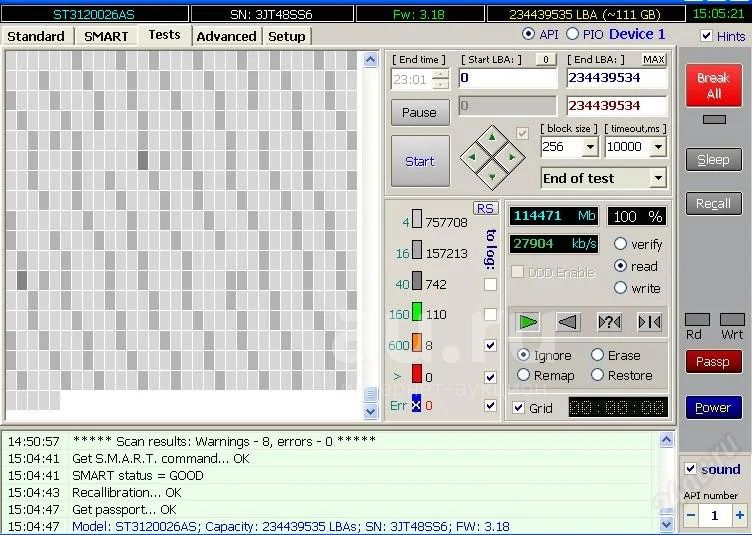Click the Sleep button

714,160
